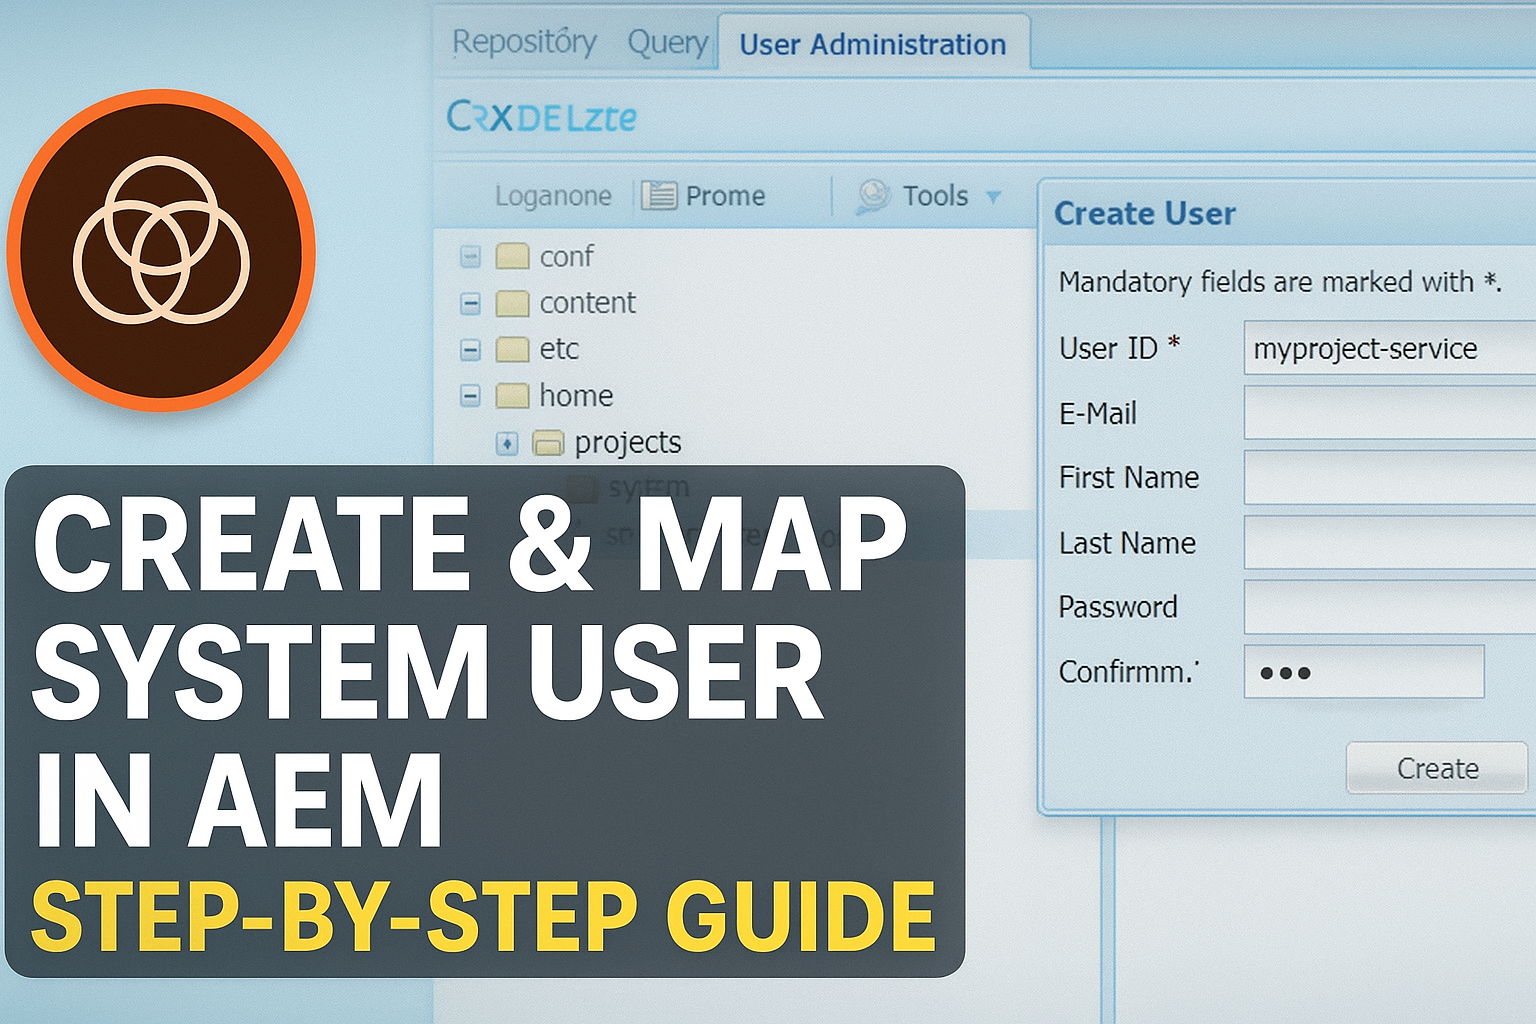Select the content tree item
1536x1024 pixels.
click(587, 303)
